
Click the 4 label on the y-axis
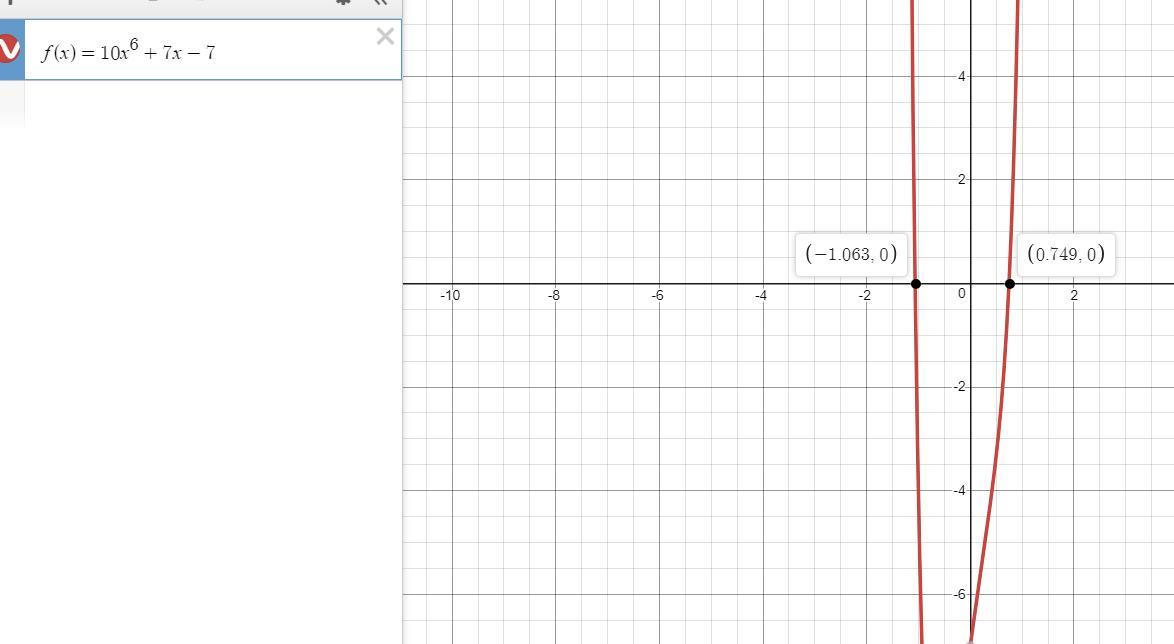click(x=962, y=76)
